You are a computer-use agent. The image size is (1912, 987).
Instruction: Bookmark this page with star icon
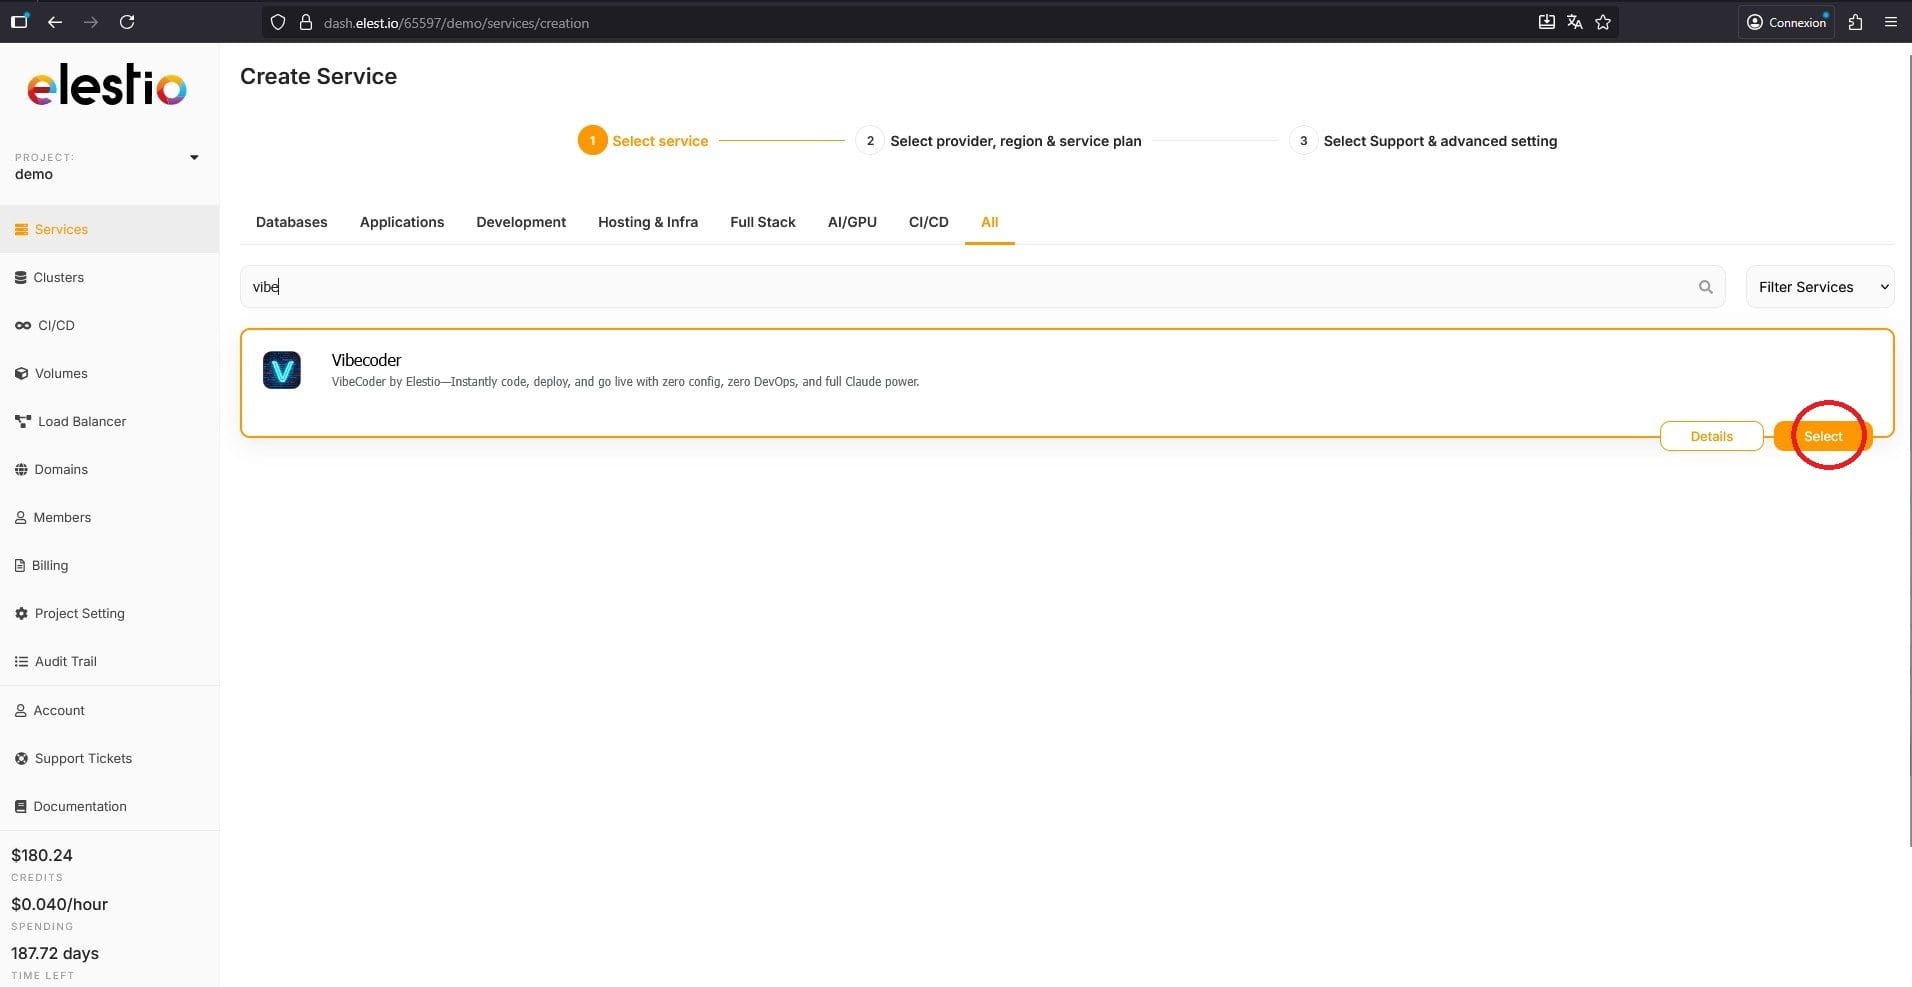[x=1603, y=22]
